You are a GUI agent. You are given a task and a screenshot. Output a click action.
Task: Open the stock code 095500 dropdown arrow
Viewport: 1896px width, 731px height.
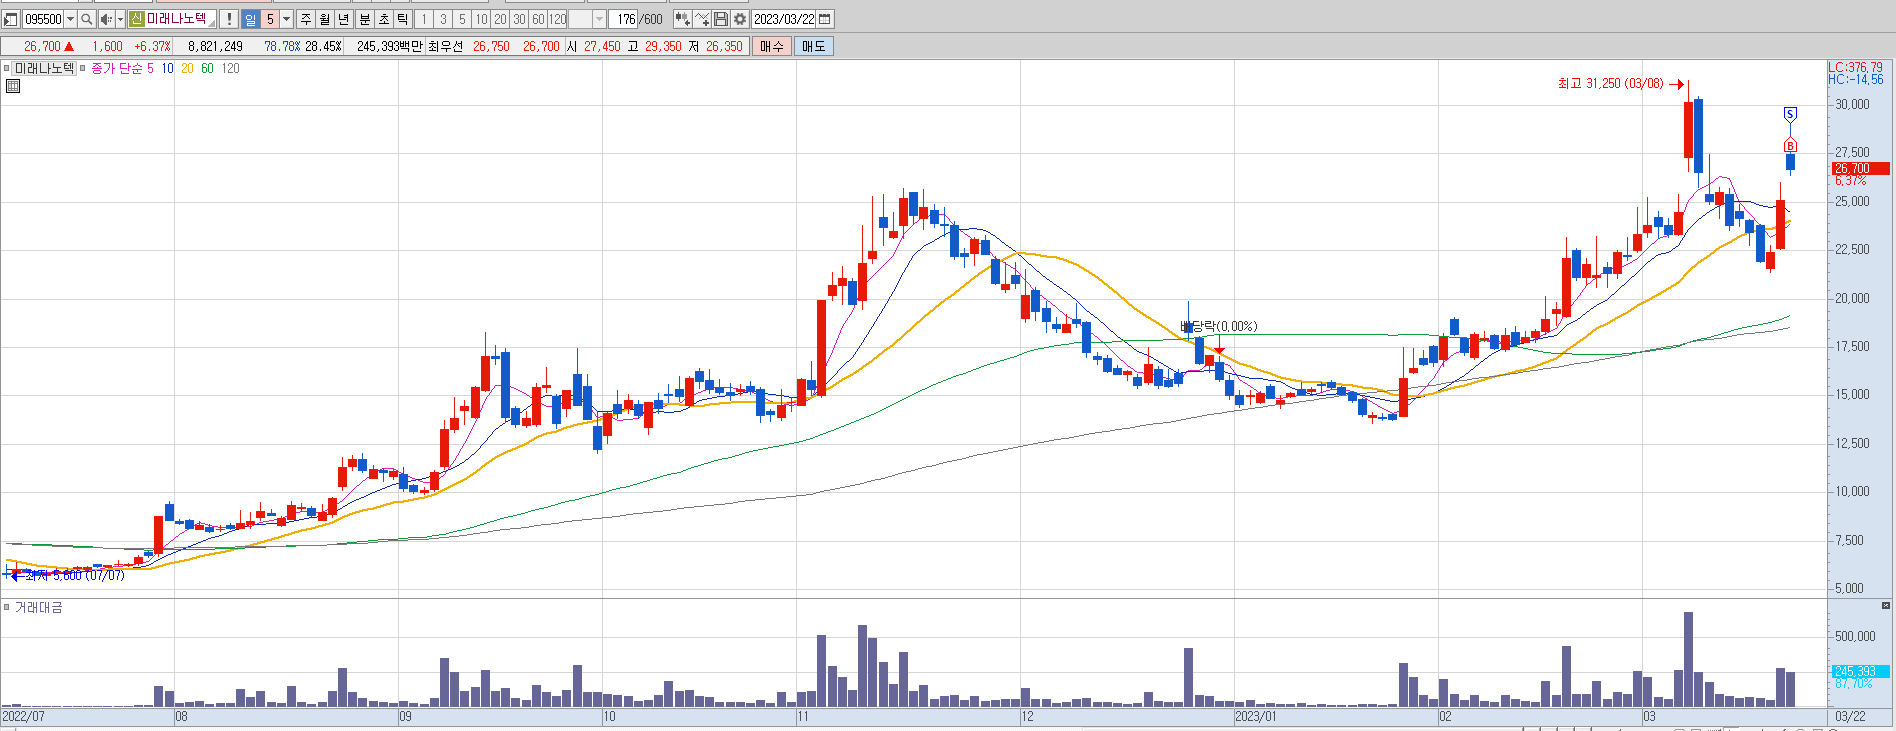pos(70,19)
